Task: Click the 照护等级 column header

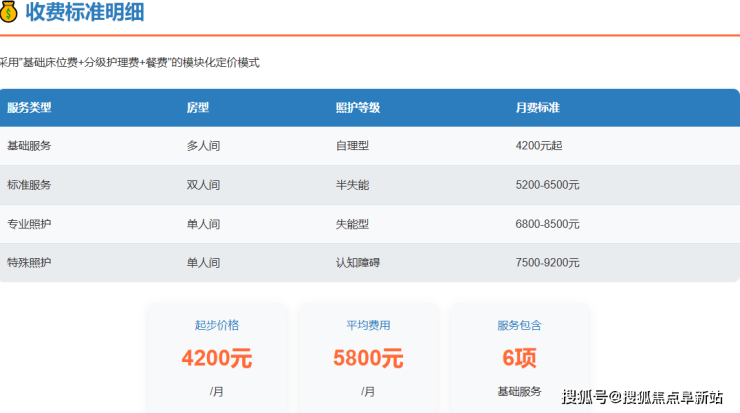Action: pos(357,107)
